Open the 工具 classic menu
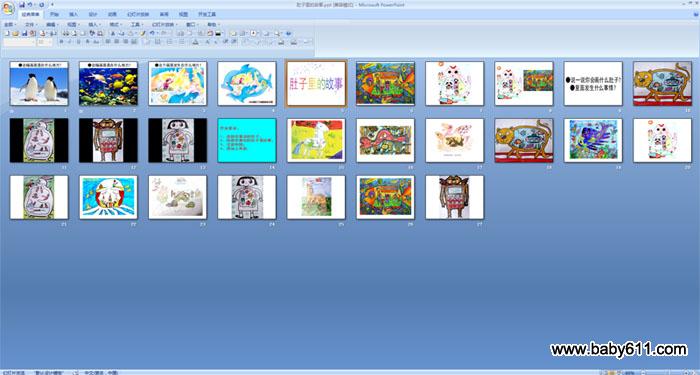 (x=137, y=25)
